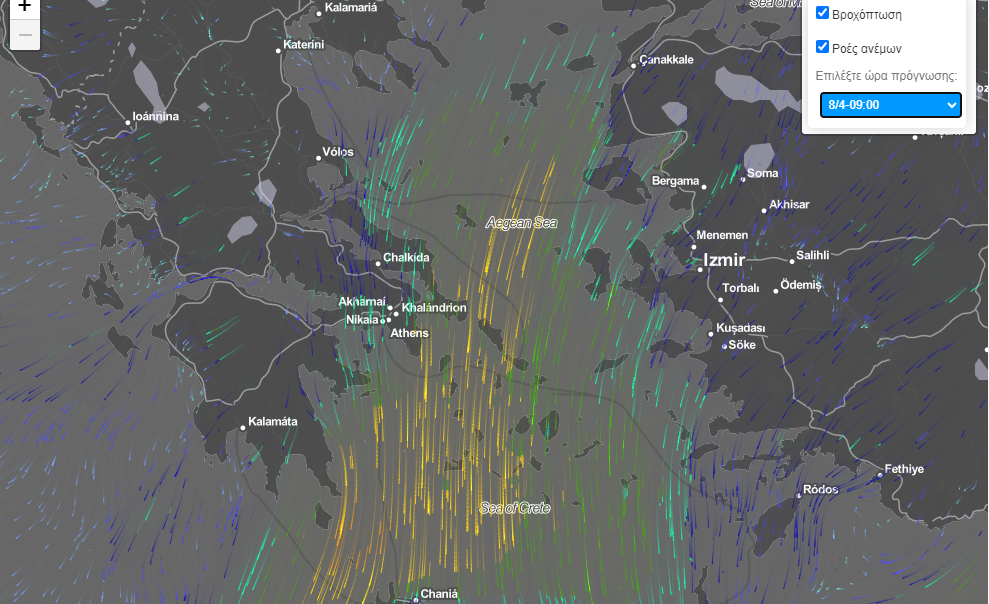Click the Vólos city label
Image resolution: width=989 pixels, height=604 pixels.
[x=338, y=151]
